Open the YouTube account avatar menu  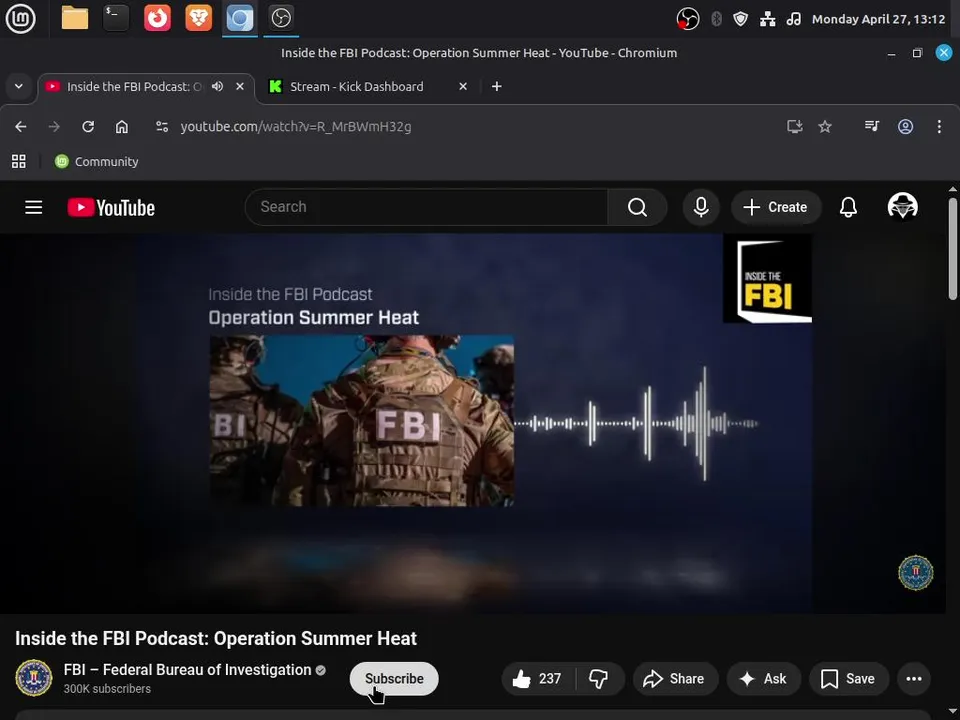point(902,206)
